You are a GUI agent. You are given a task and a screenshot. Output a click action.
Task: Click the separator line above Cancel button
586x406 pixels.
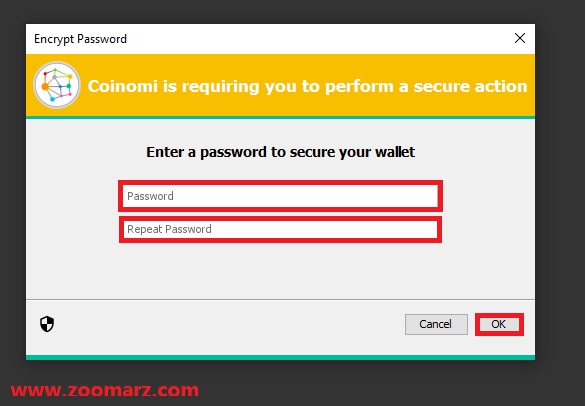pos(280,299)
